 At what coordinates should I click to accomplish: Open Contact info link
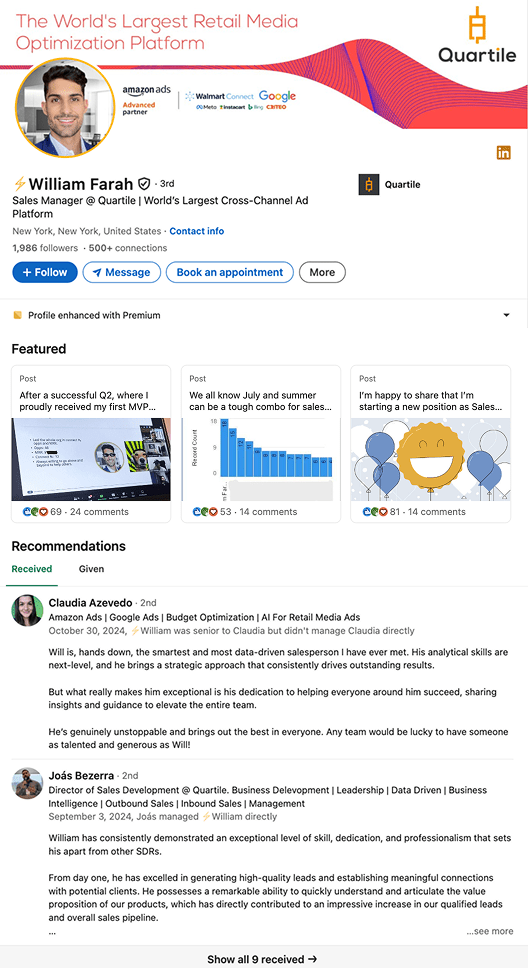[197, 231]
